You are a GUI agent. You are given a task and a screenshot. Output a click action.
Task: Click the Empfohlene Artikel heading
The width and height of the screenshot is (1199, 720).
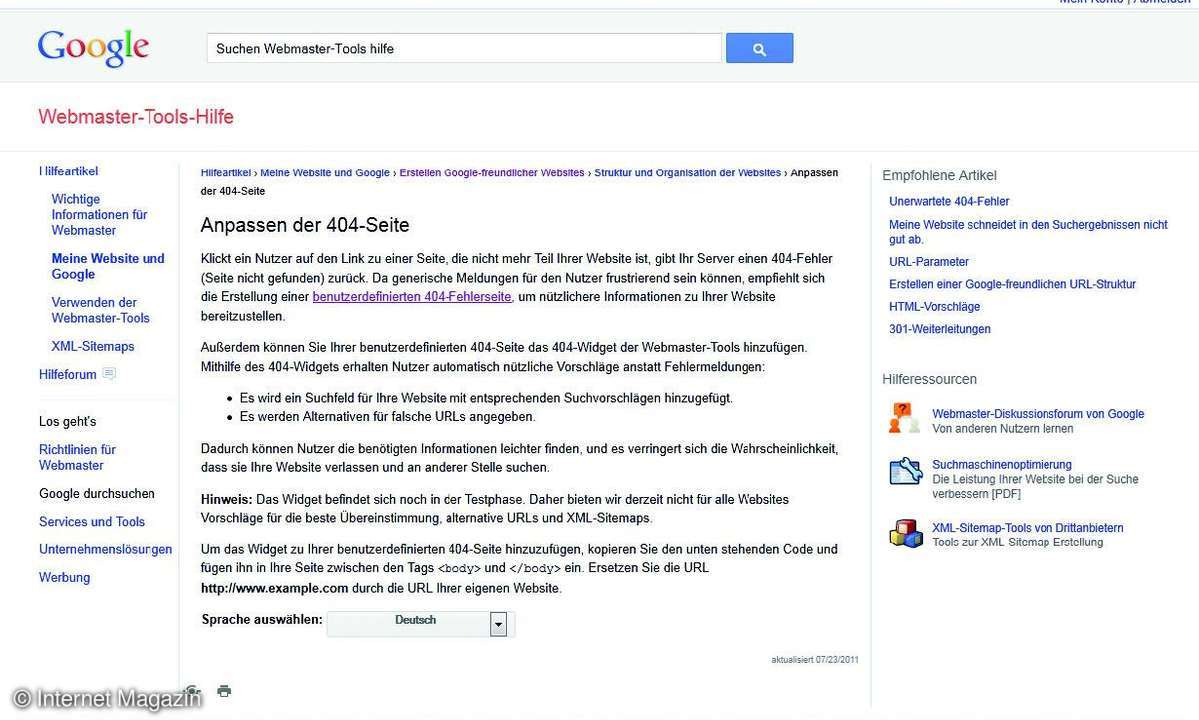click(x=939, y=175)
